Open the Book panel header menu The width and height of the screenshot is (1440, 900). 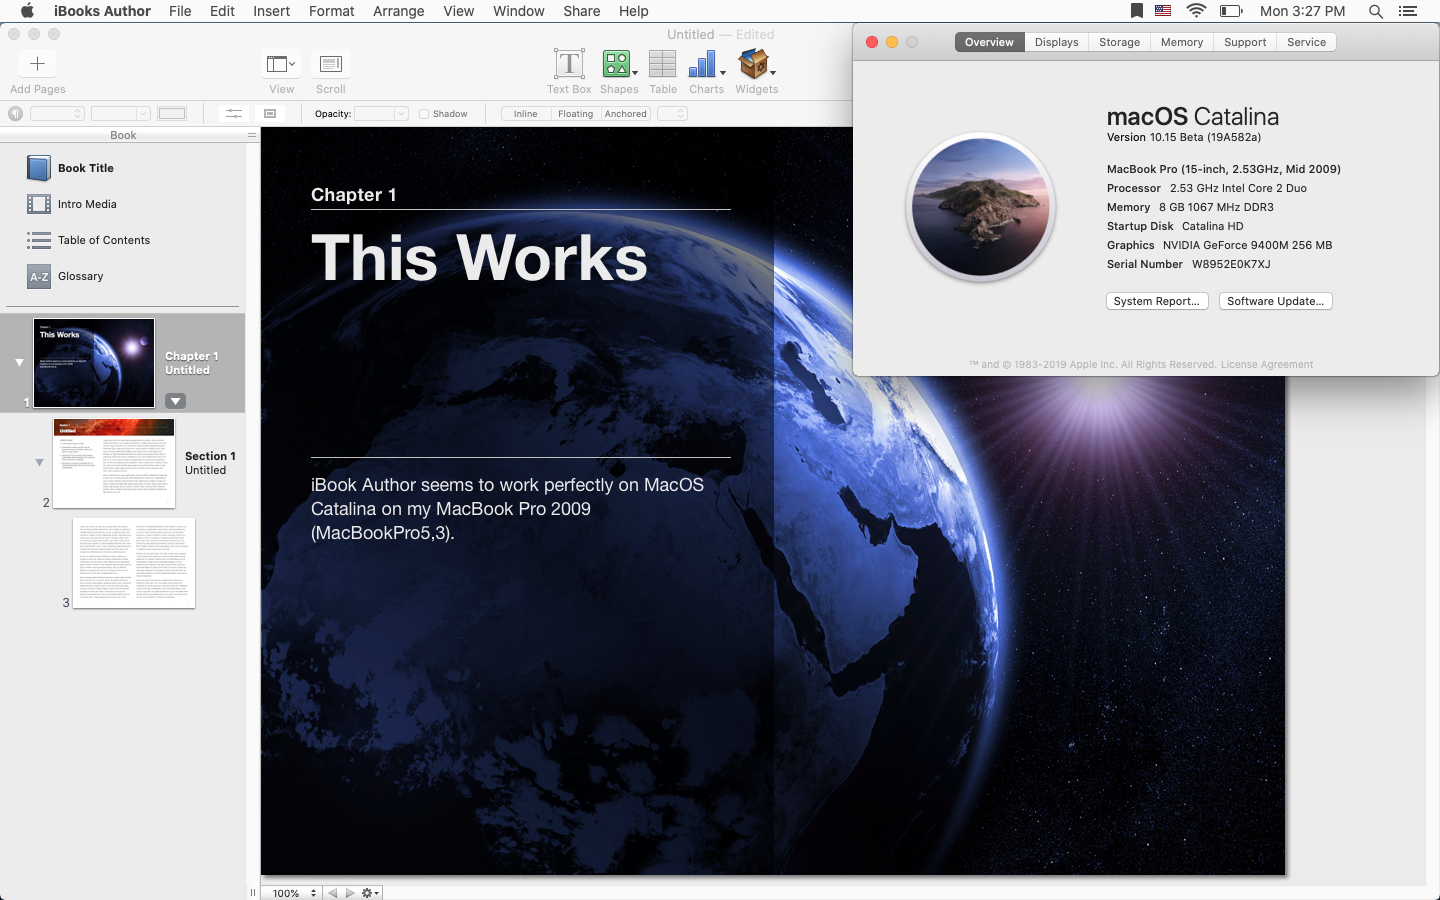pos(252,135)
